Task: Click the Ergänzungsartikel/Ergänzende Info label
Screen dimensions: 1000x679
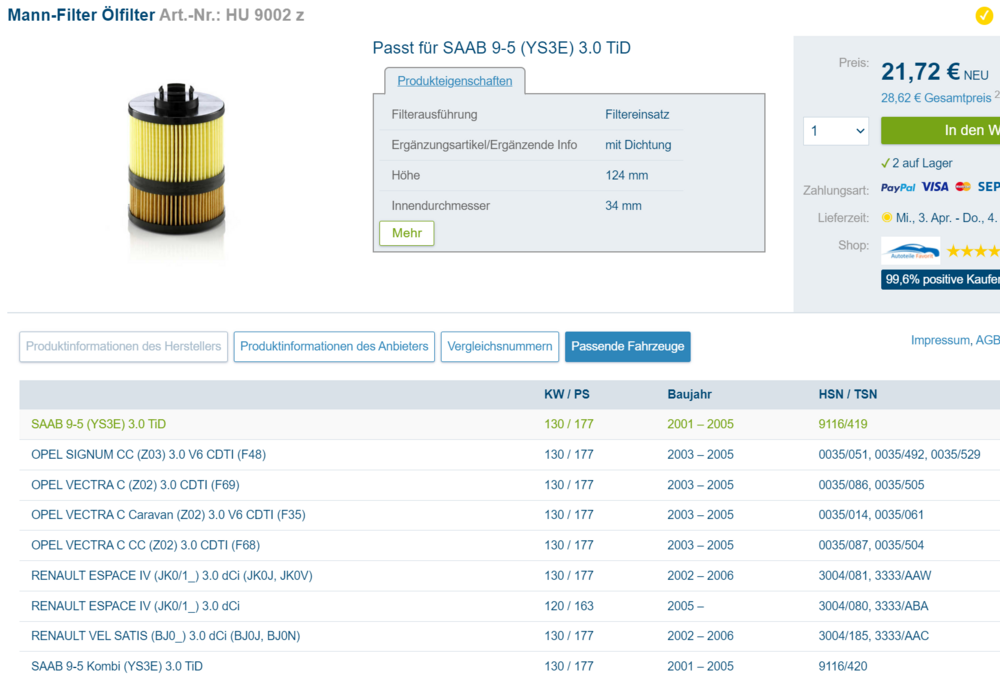Action: click(484, 145)
